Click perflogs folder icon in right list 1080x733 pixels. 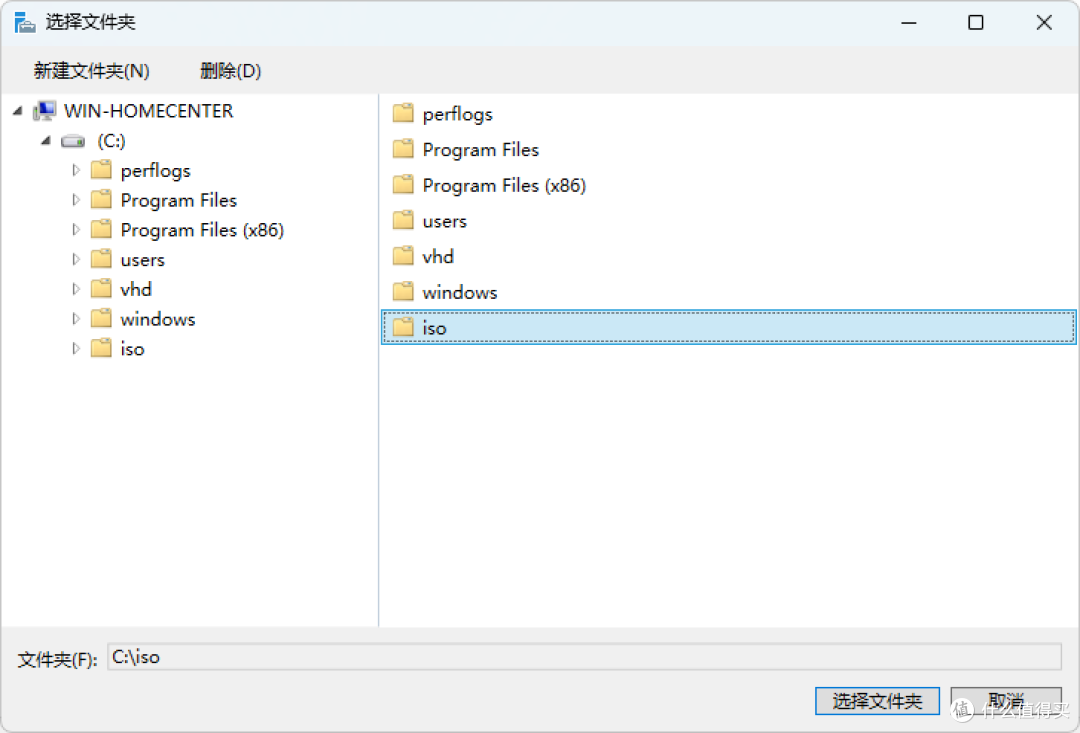tap(403, 113)
